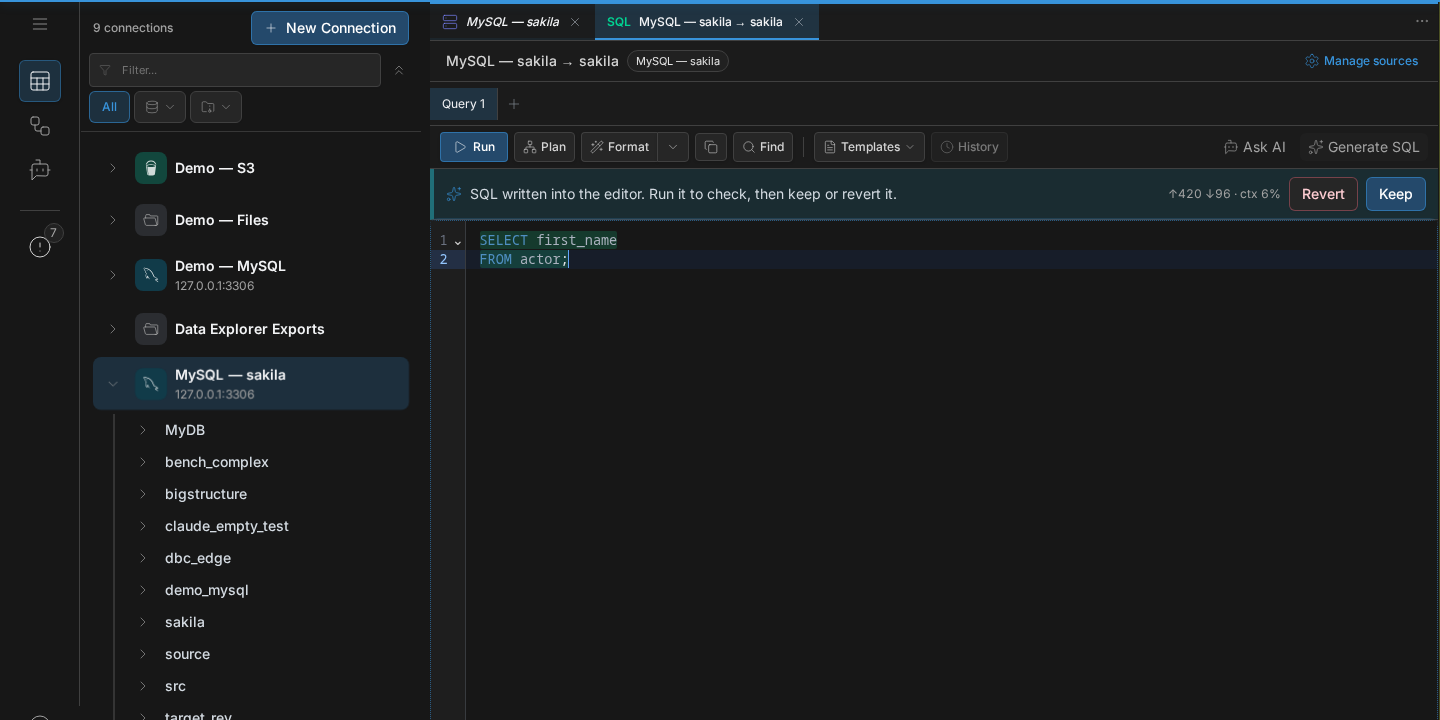Open the tab bar overflow menu

[x=1422, y=21]
